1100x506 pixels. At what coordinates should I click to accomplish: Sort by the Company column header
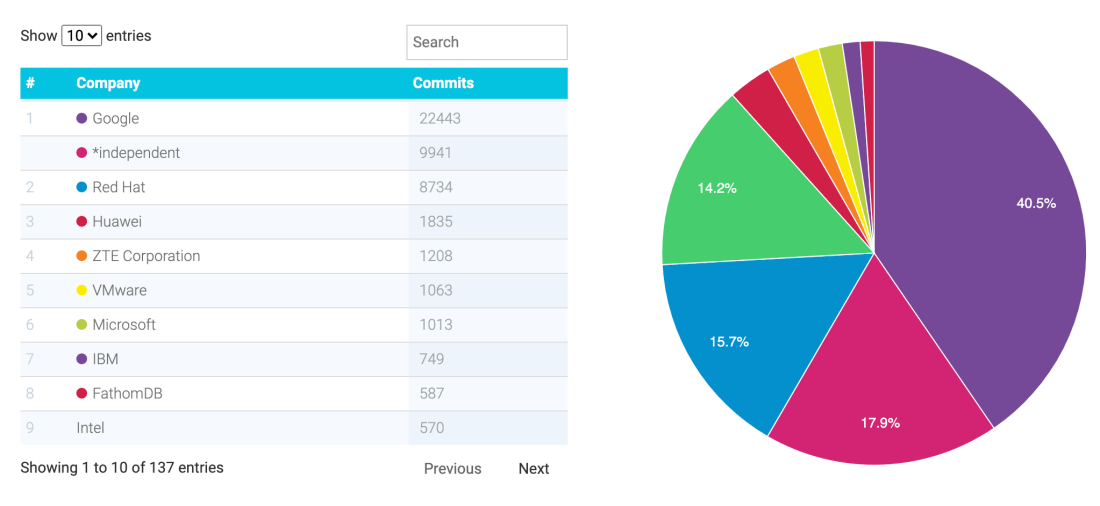[108, 83]
